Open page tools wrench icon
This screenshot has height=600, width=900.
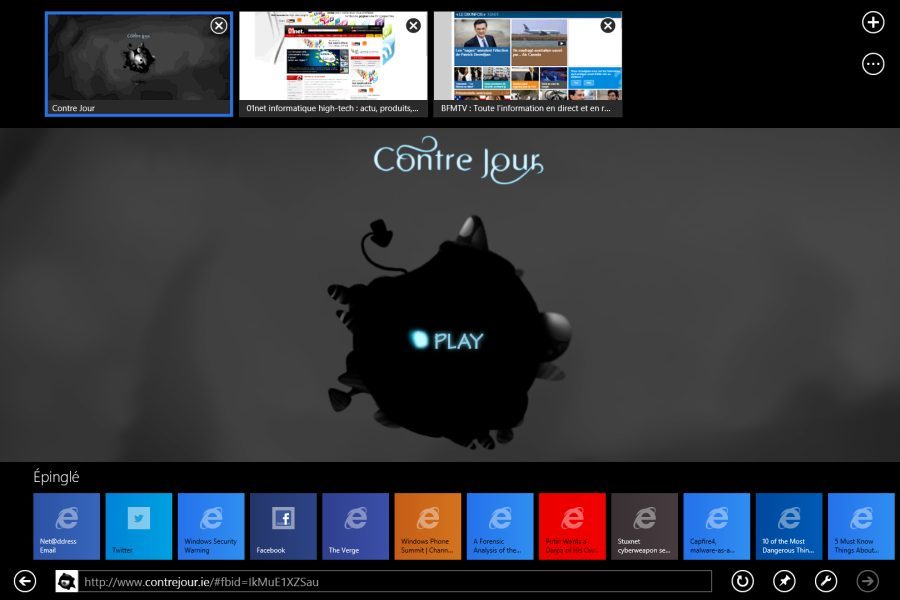pyautogui.click(x=826, y=581)
